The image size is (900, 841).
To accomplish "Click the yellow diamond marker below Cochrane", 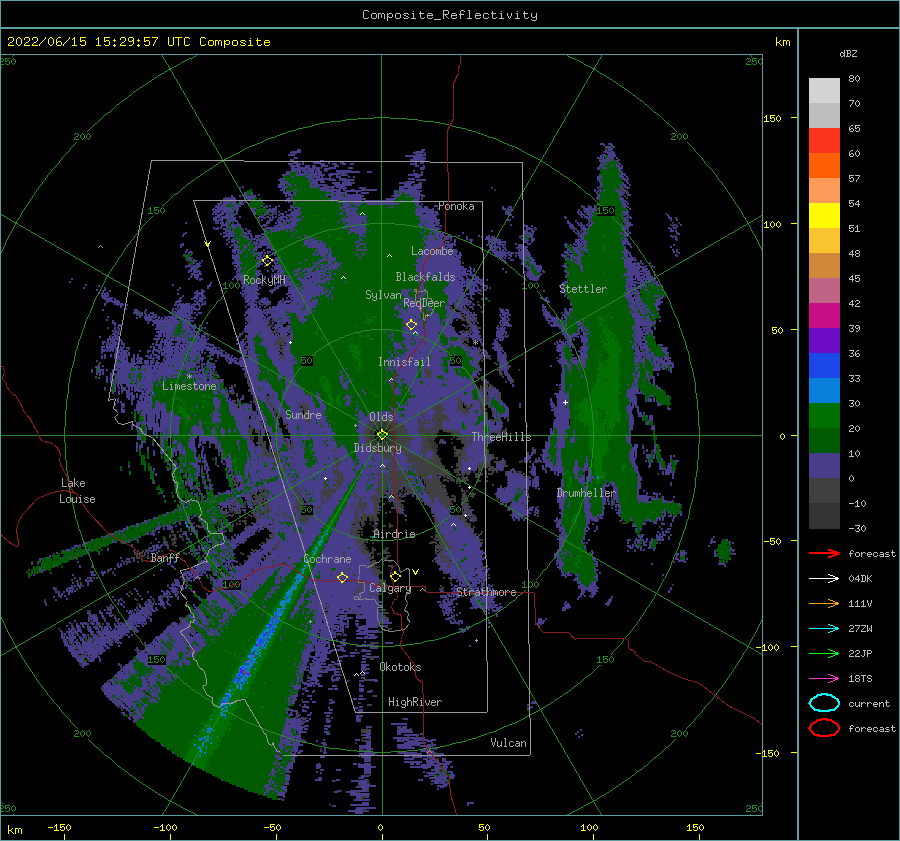I will pos(343,577).
